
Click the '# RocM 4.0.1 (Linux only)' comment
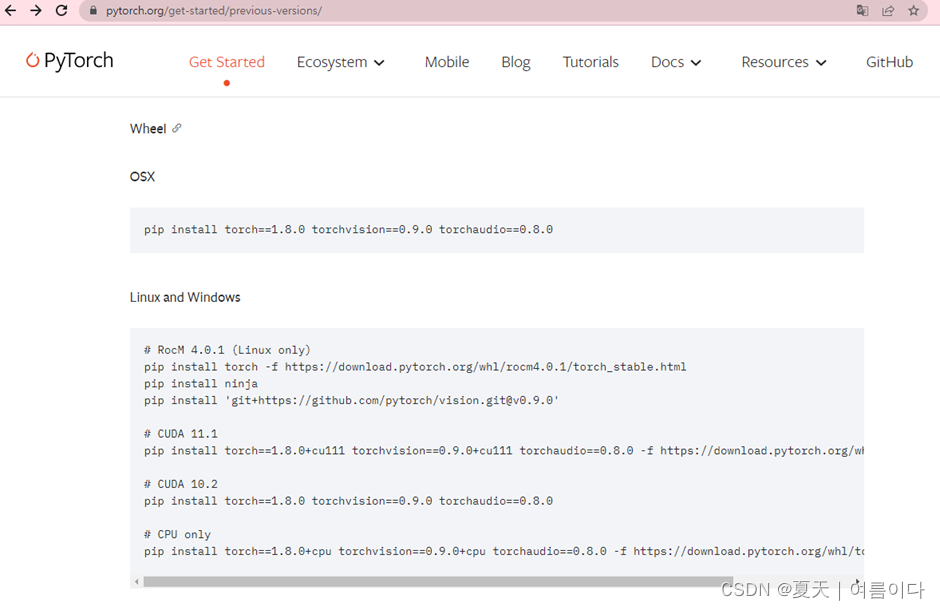point(227,350)
